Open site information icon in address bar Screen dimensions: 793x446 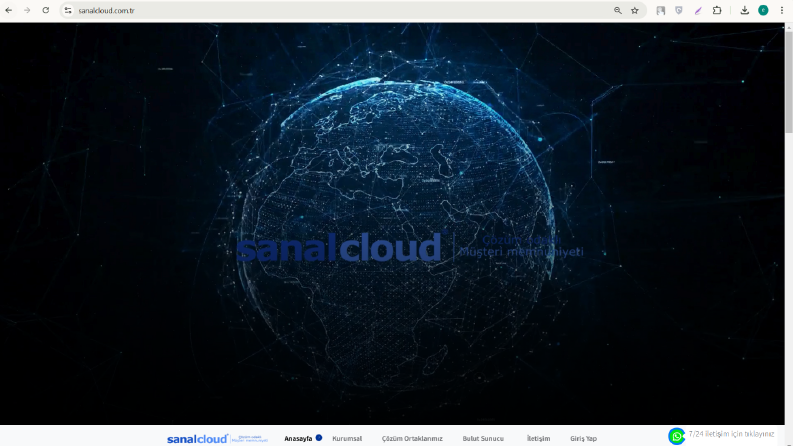tap(68, 10)
